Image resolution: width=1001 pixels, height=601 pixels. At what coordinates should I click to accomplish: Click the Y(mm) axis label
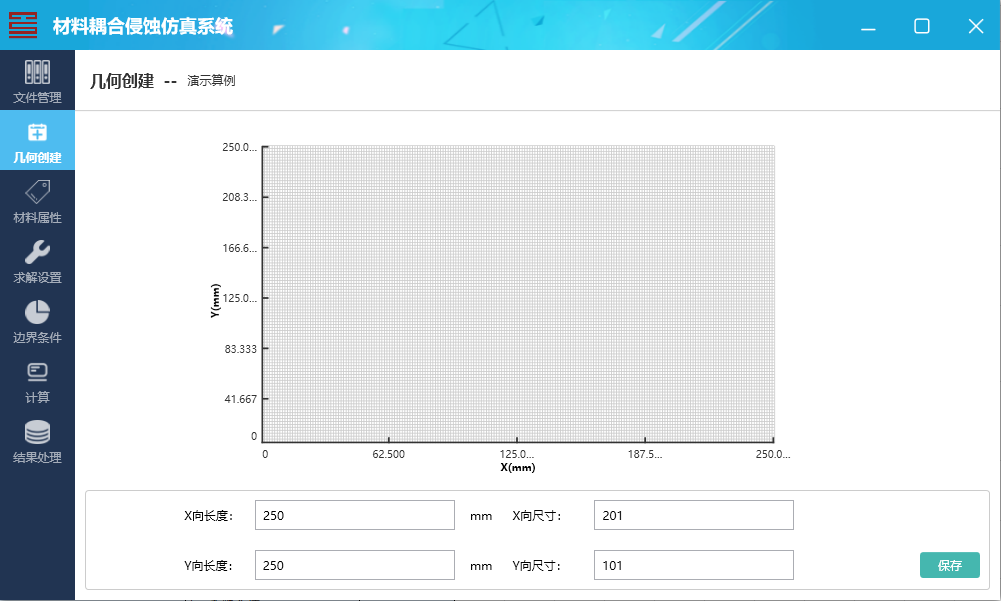tap(215, 300)
